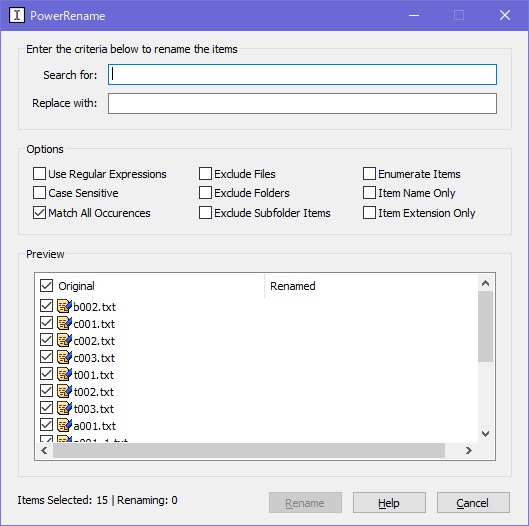
Task: Close the PowerRename window
Action: (505, 15)
